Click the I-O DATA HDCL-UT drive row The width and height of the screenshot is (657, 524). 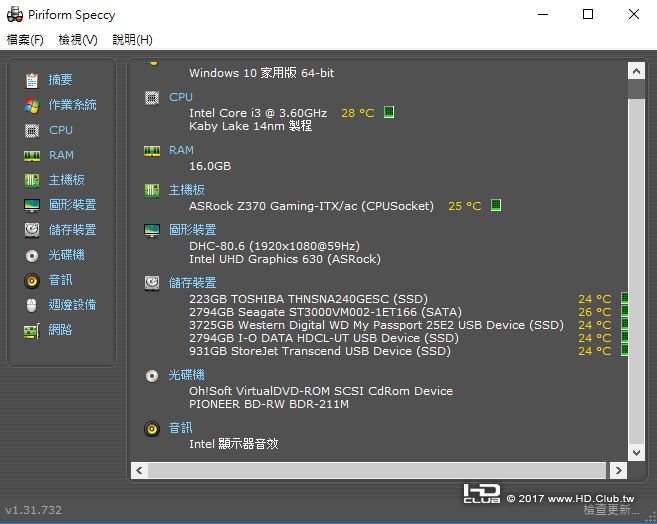(323, 338)
